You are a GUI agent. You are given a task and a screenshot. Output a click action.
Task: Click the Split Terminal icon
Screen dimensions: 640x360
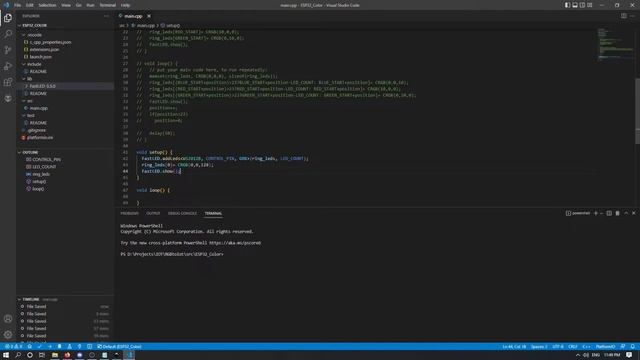(x=609, y=213)
